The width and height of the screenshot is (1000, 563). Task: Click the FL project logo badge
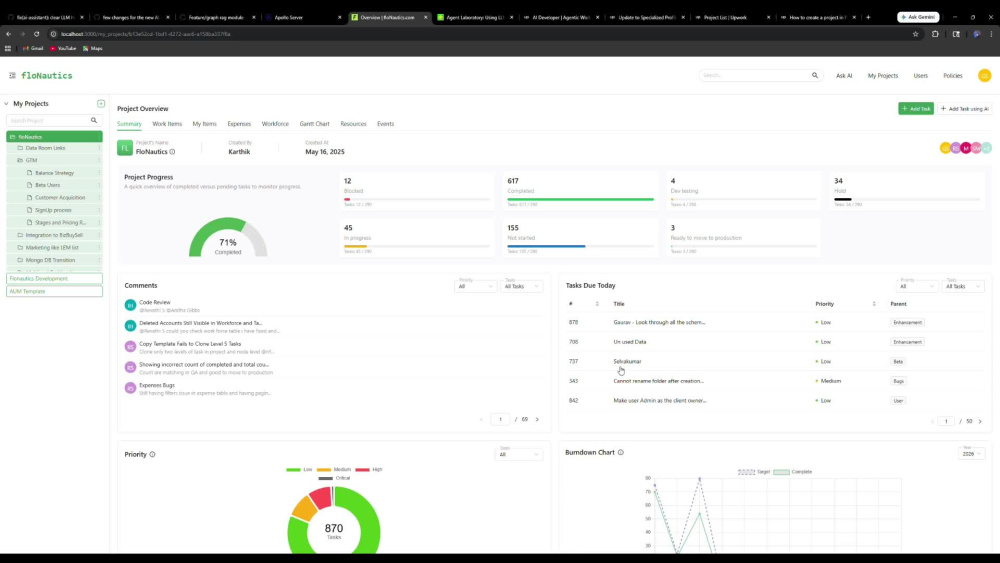124,148
